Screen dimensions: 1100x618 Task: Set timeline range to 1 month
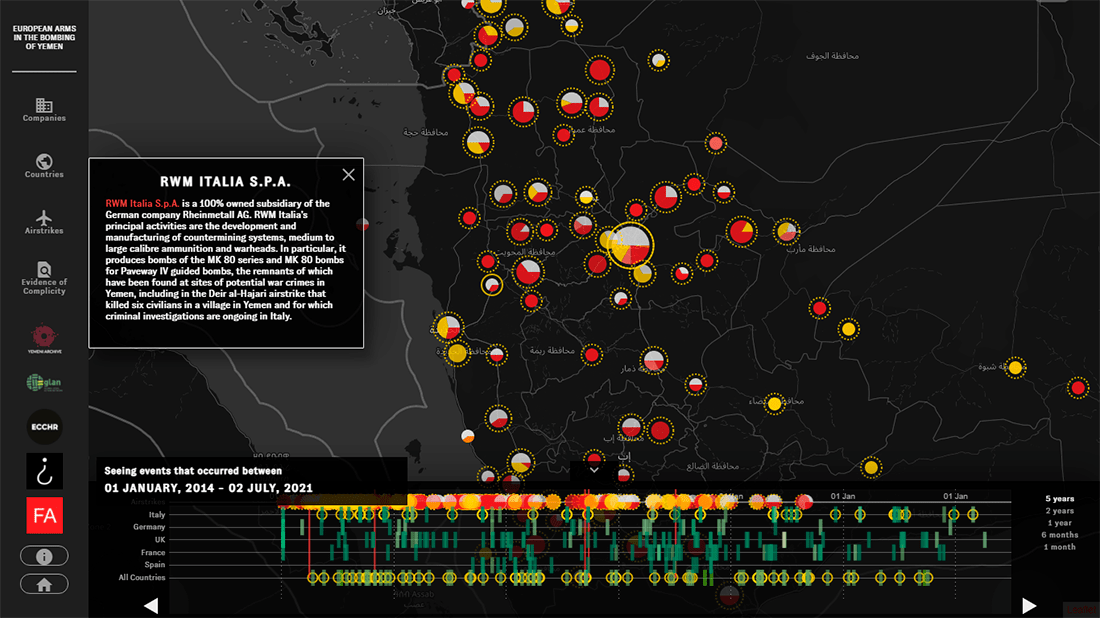point(1059,546)
